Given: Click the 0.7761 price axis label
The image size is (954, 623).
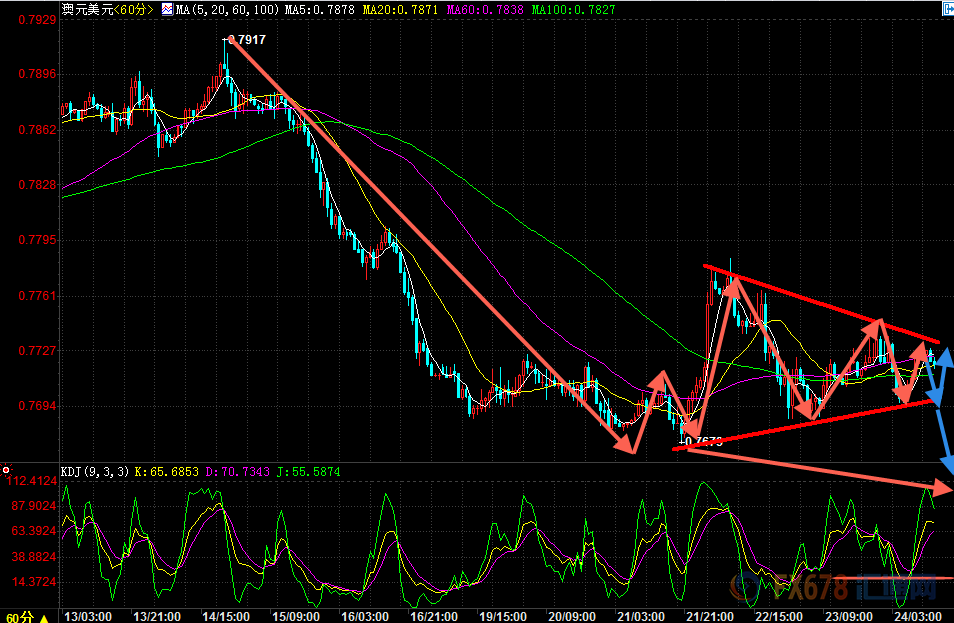Looking at the screenshot, I should (38, 296).
